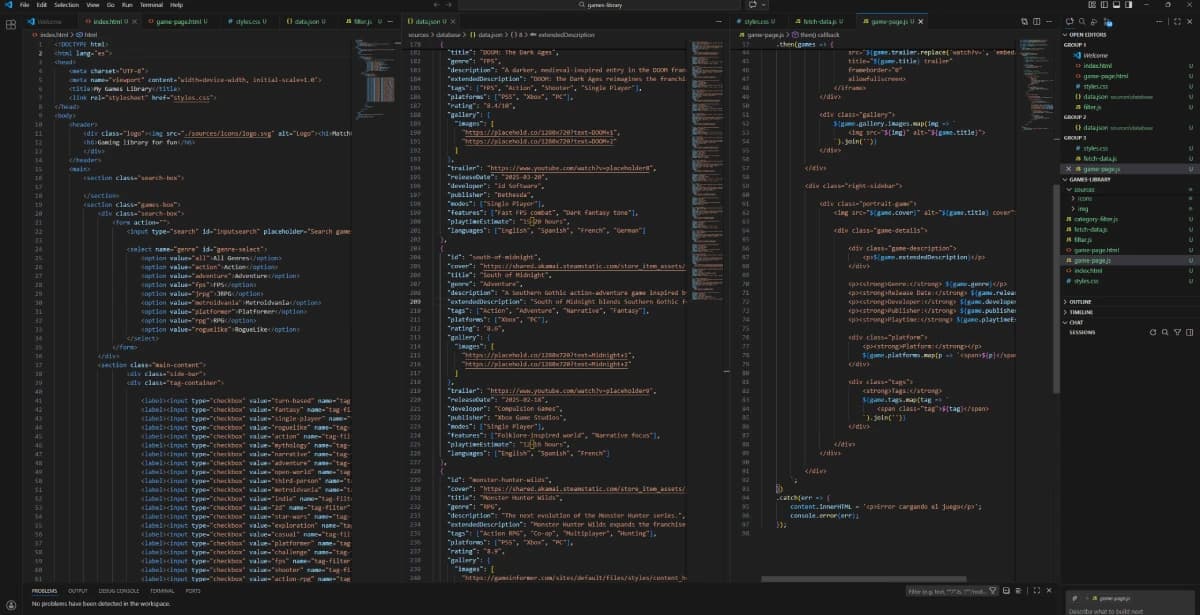This screenshot has height=615, width=1200.
Task: Open the Terminal menu
Action: tap(152, 5)
